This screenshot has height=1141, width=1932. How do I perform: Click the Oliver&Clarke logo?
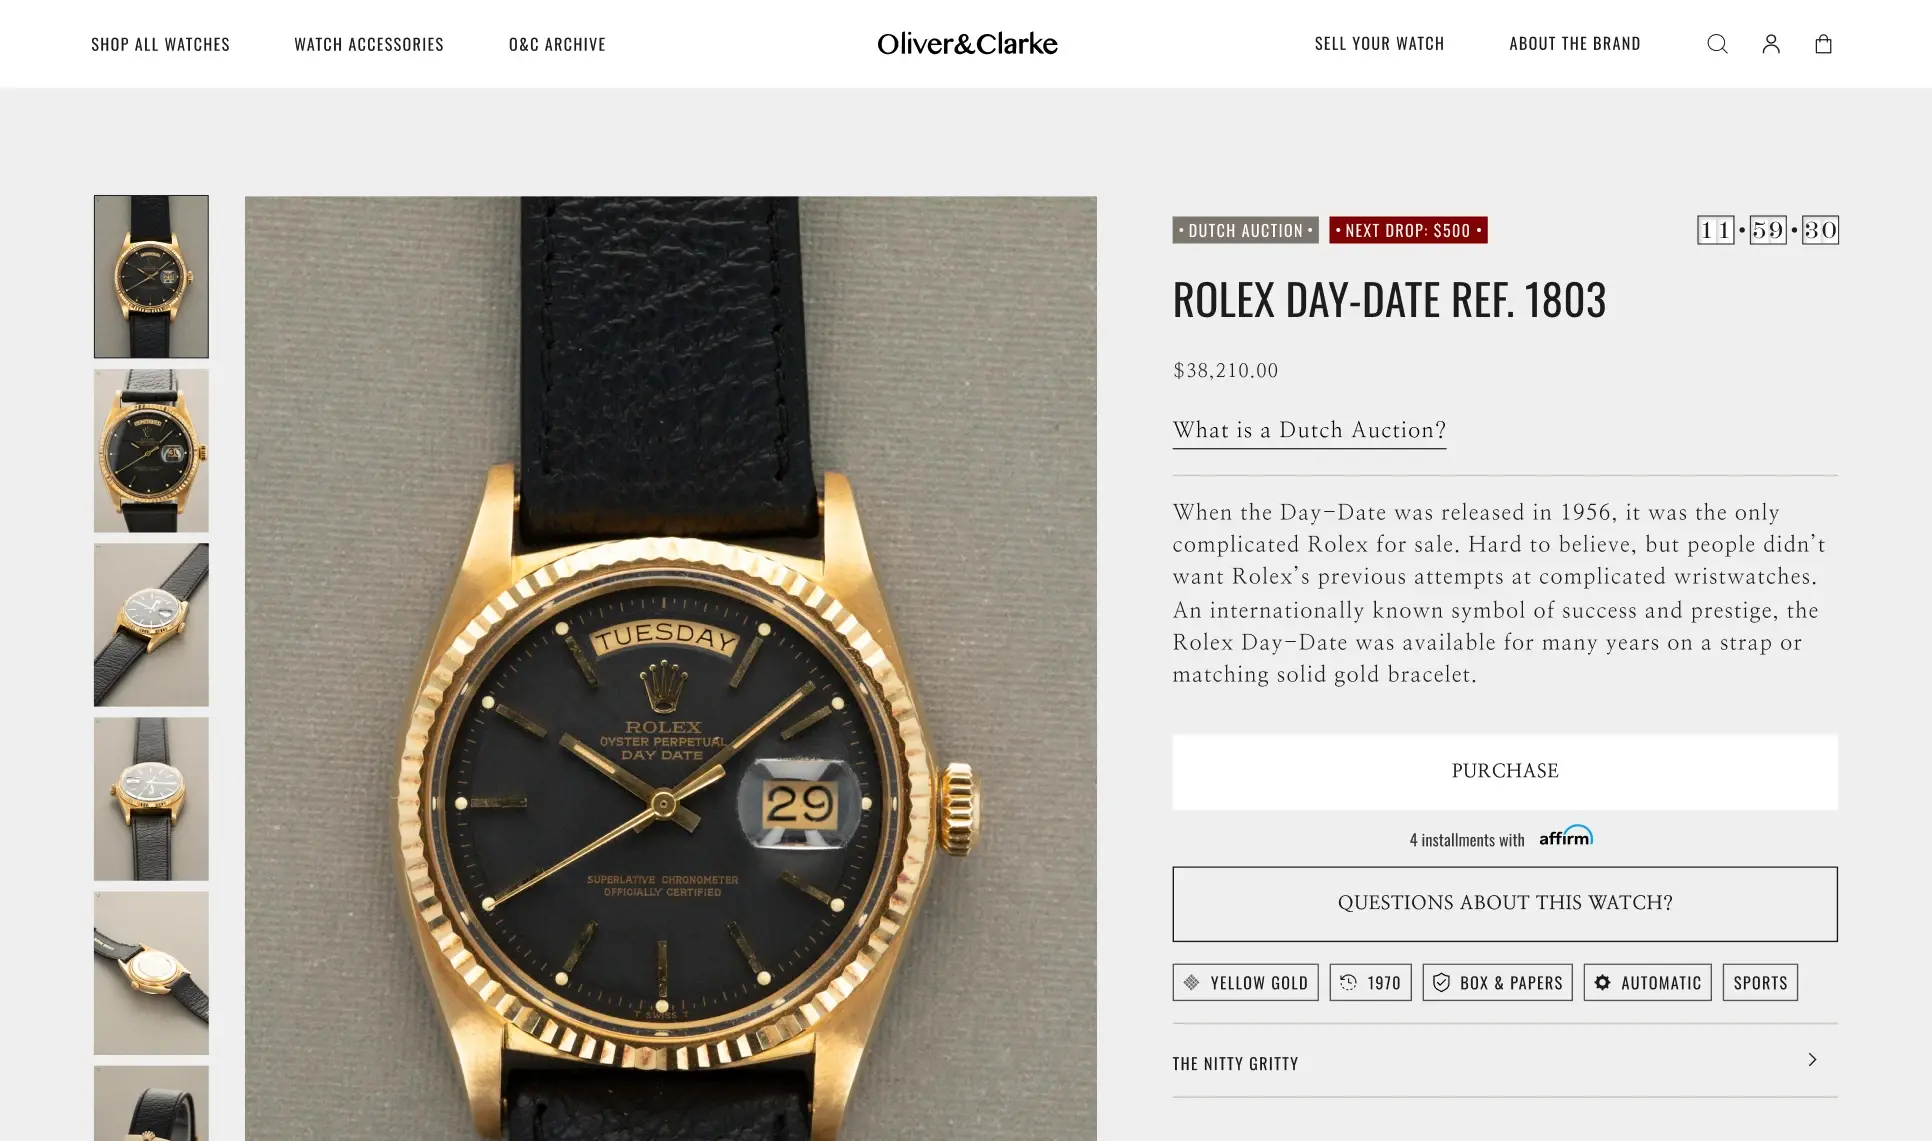(967, 44)
